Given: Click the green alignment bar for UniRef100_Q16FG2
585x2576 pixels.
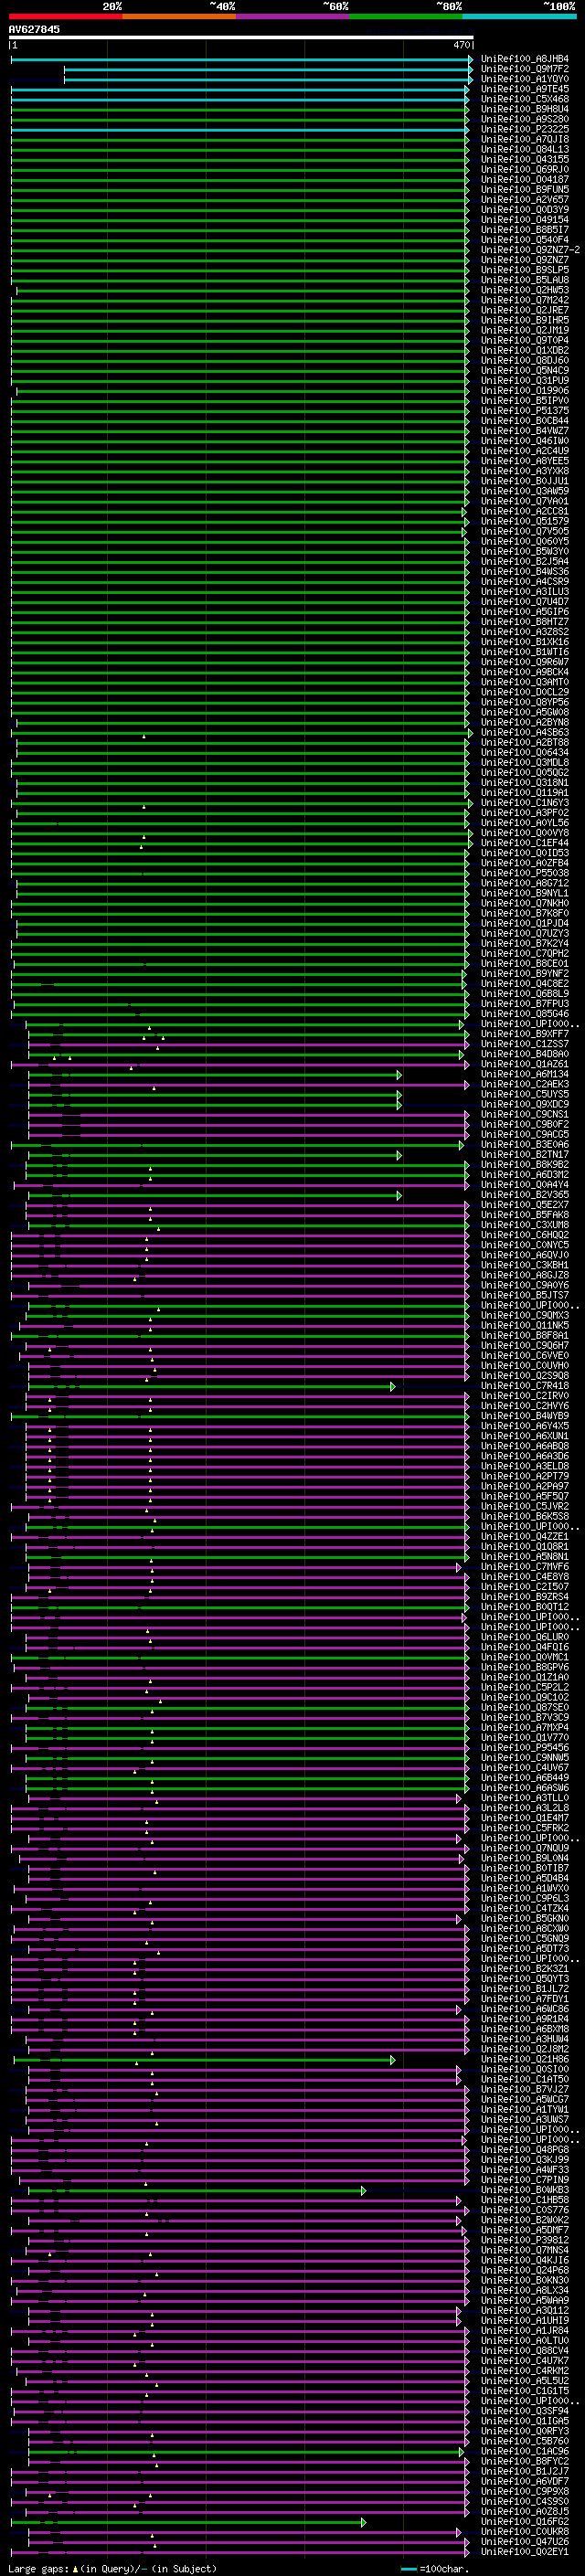Looking at the screenshot, I should point(188,2522).
